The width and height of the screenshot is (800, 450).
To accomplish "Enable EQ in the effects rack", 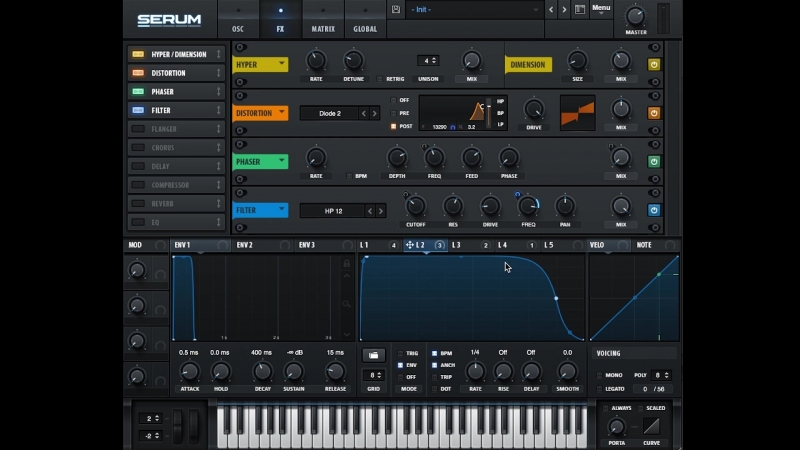I will point(138,222).
